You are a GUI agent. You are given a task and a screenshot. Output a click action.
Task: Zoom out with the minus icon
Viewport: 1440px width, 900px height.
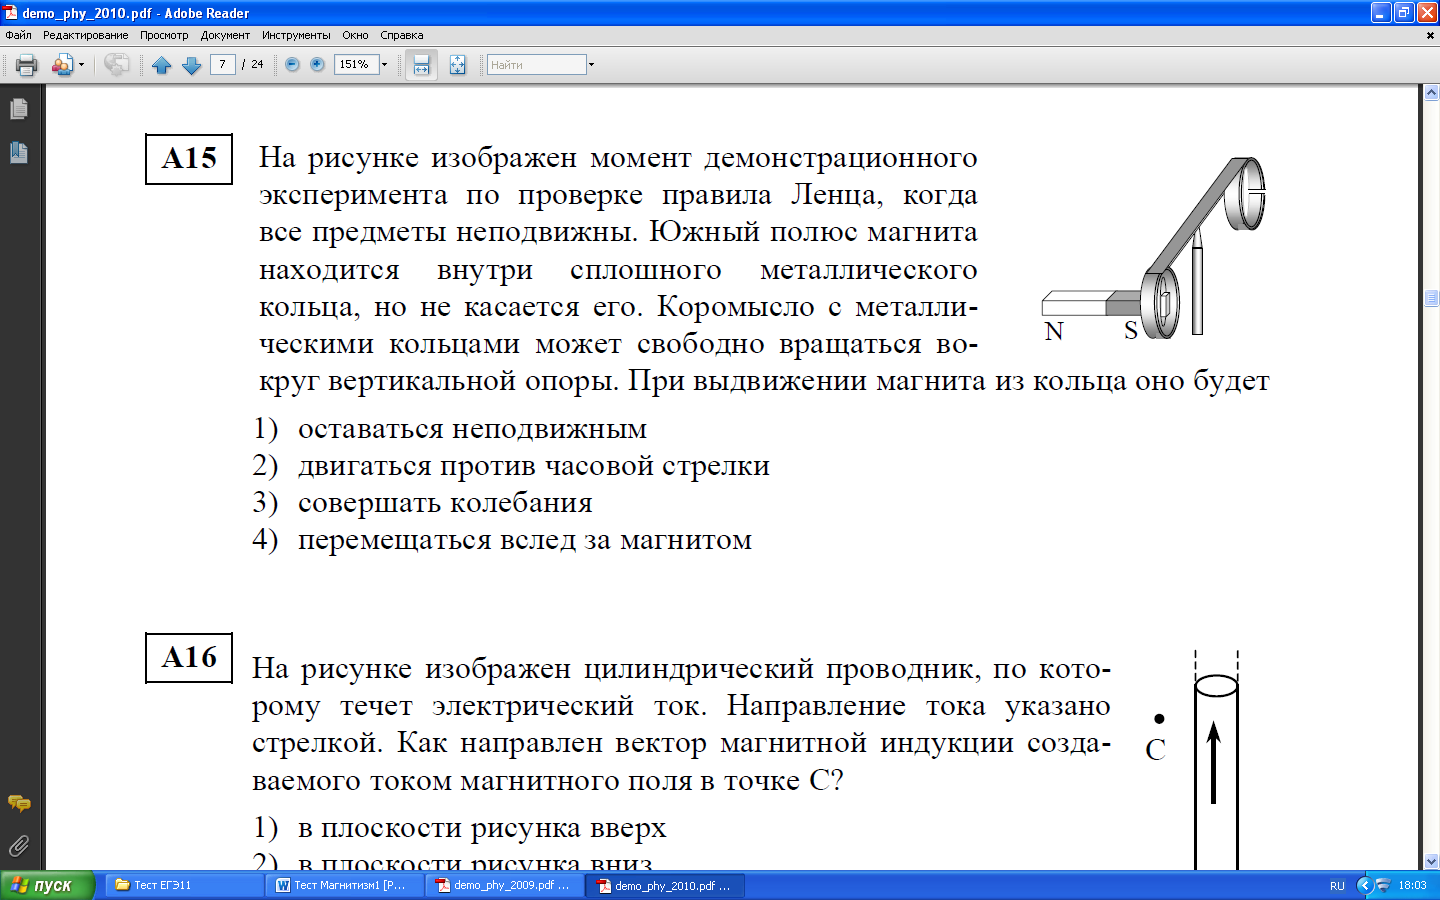(292, 64)
